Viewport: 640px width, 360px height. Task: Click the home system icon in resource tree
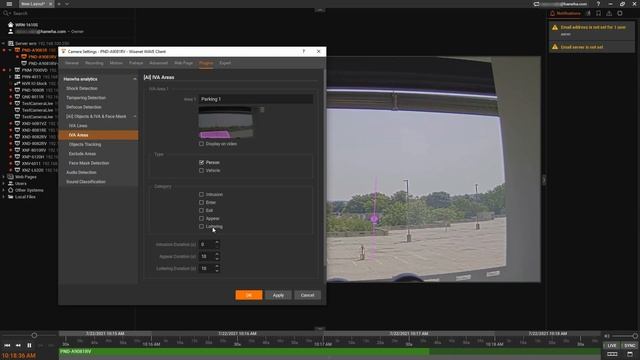pyautogui.click(x=11, y=24)
